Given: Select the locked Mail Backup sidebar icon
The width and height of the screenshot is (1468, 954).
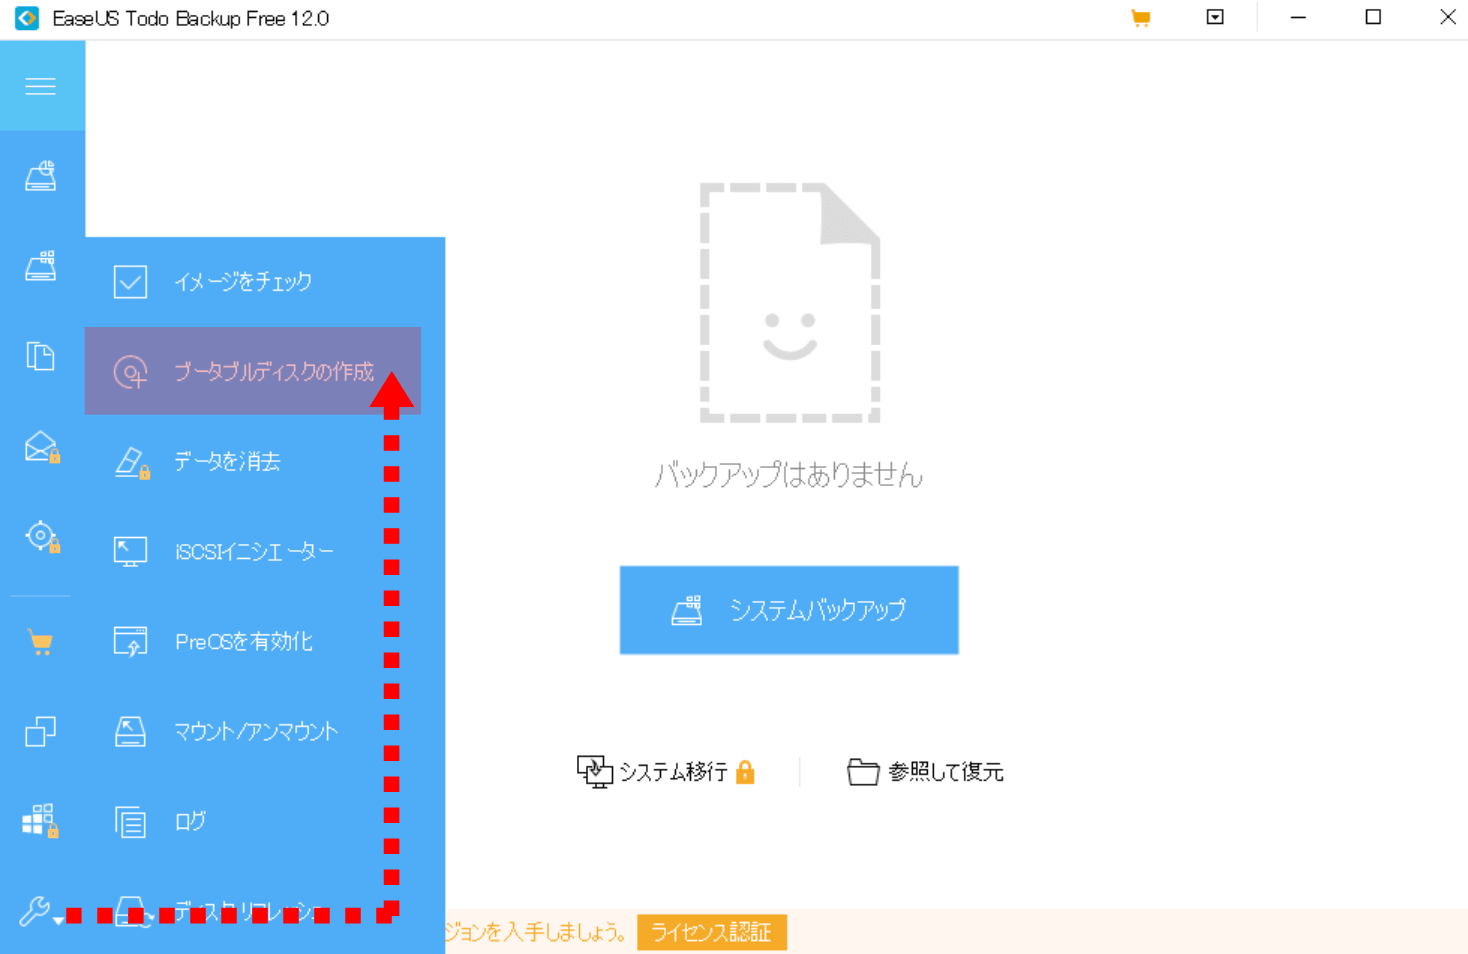Looking at the screenshot, I should pyautogui.click(x=41, y=447).
